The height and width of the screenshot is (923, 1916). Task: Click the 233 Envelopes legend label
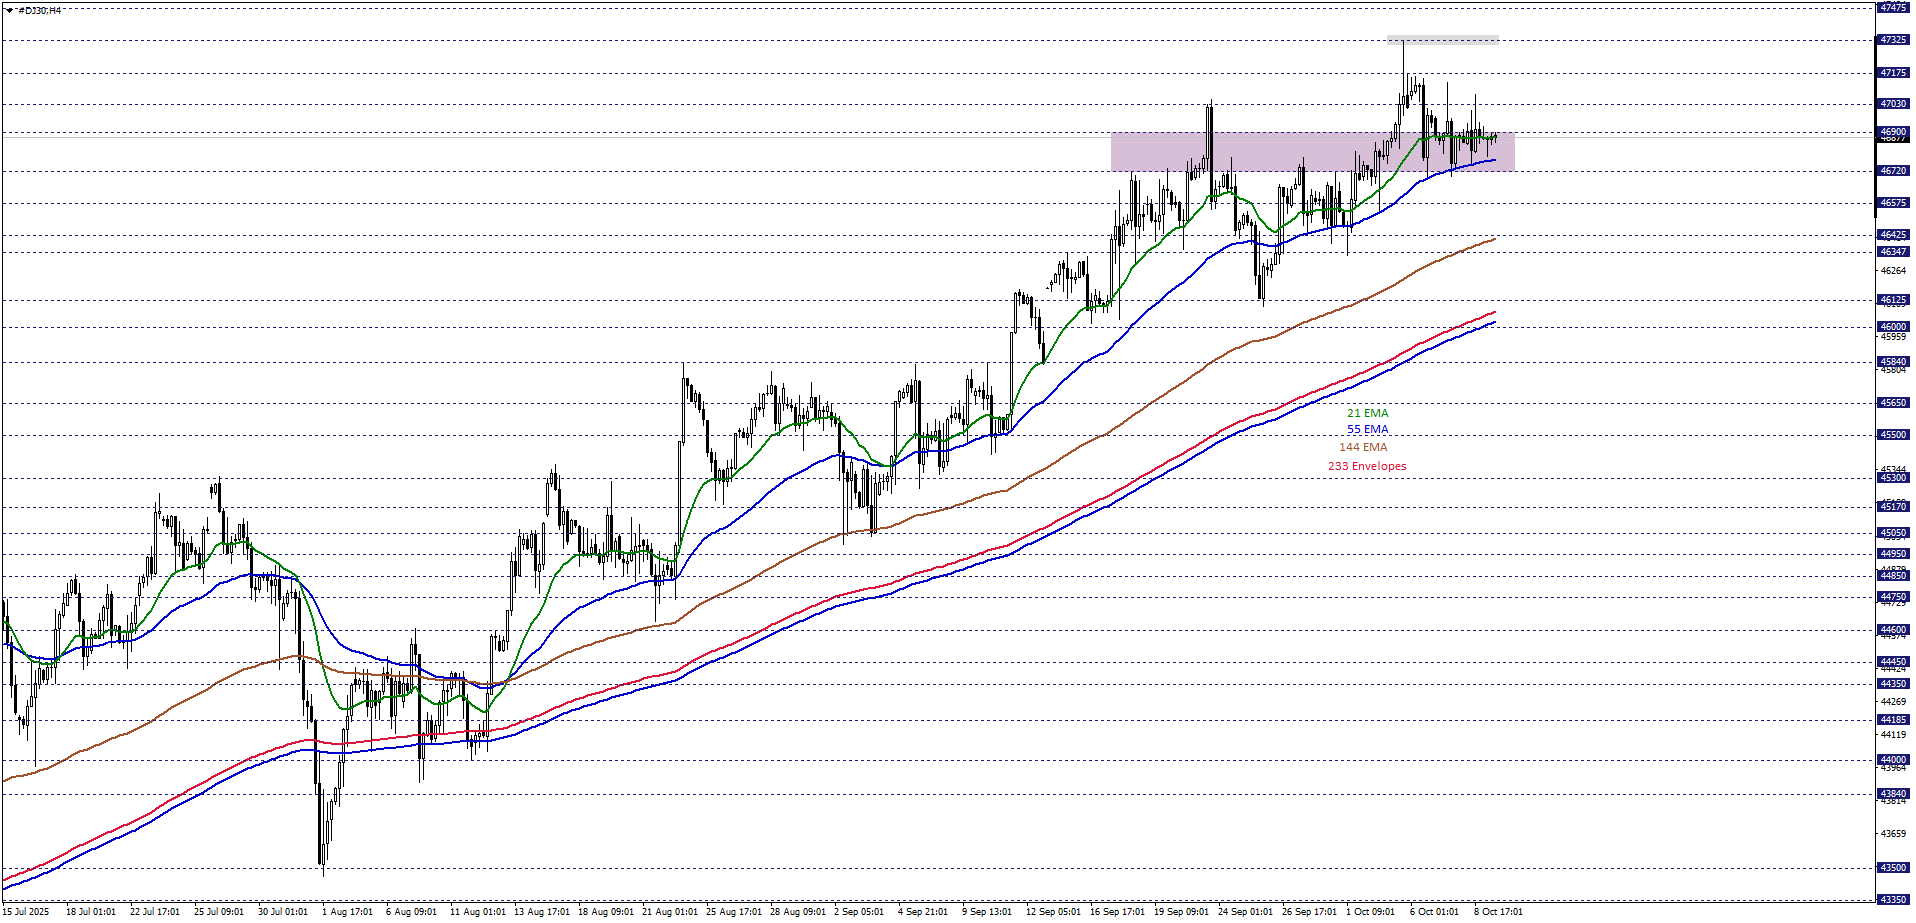1367,466
